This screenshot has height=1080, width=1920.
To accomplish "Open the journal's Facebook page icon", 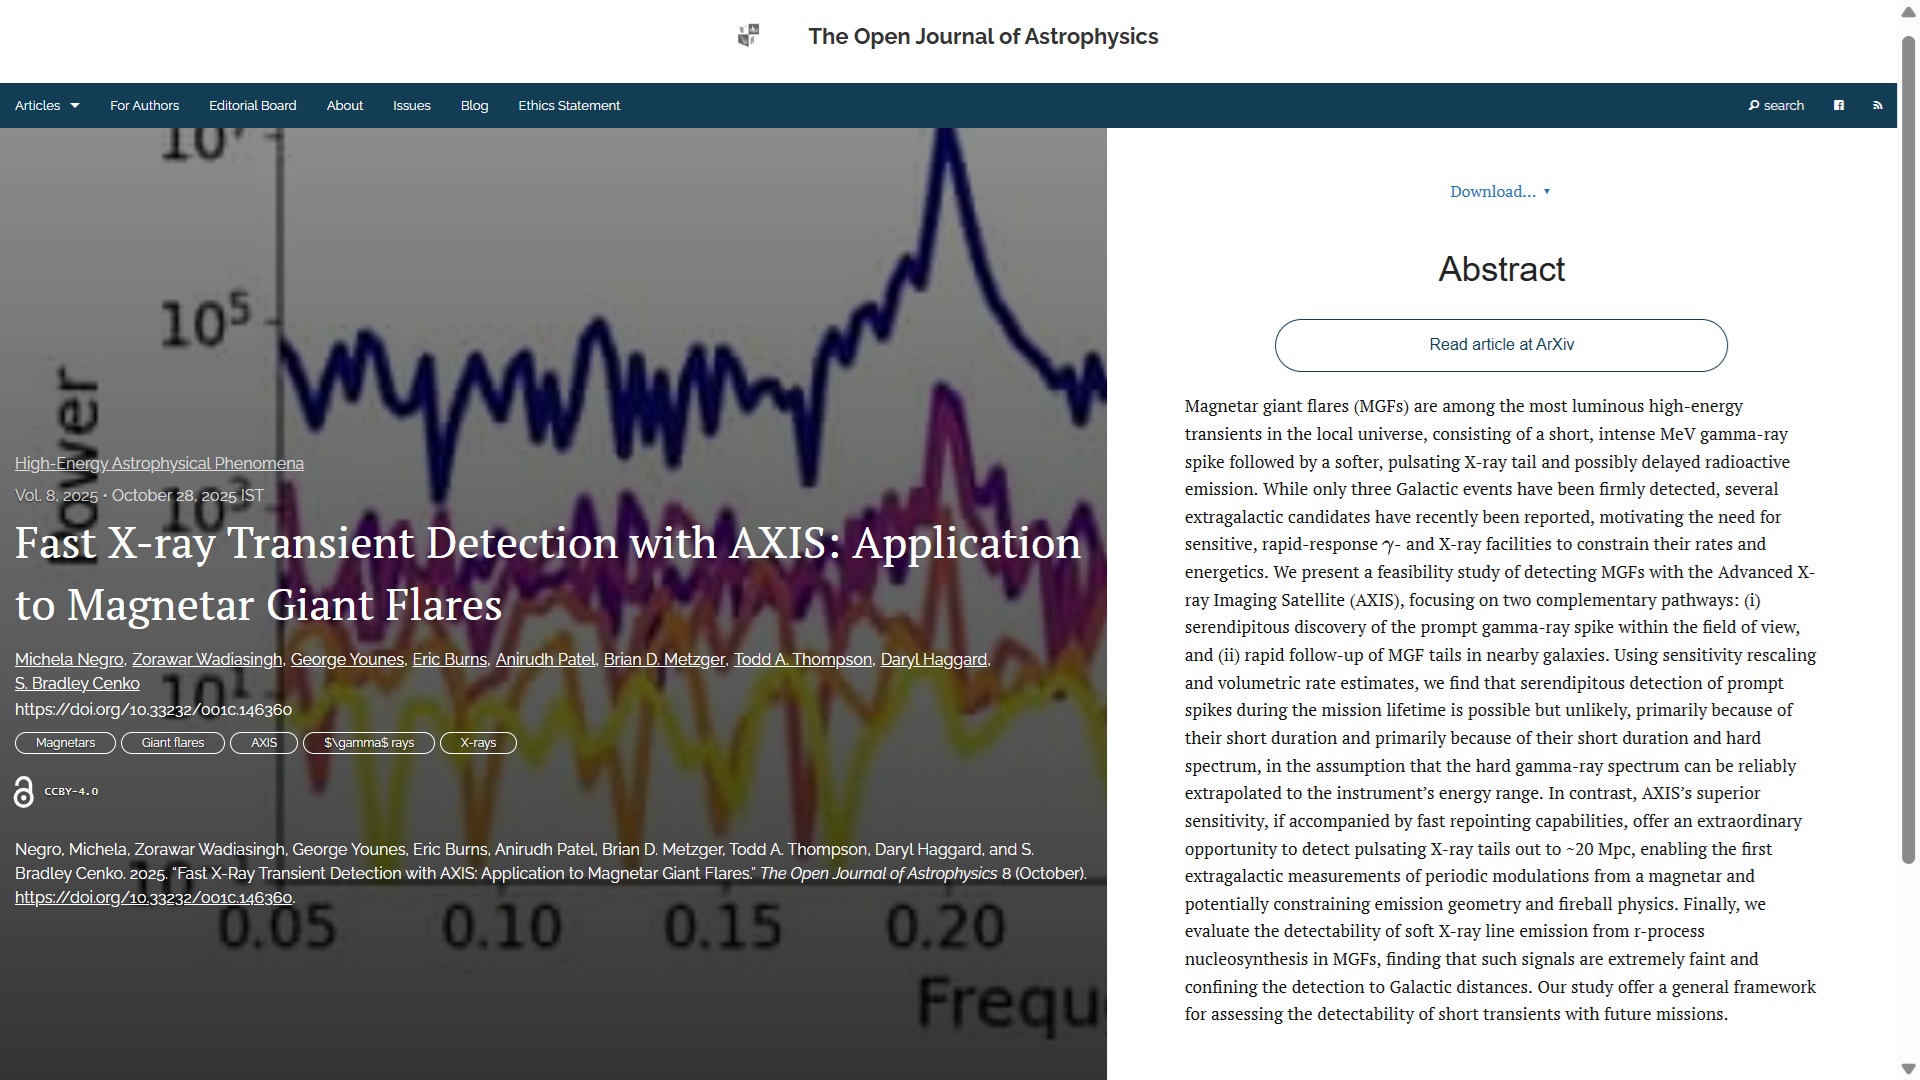I will (x=1838, y=105).
